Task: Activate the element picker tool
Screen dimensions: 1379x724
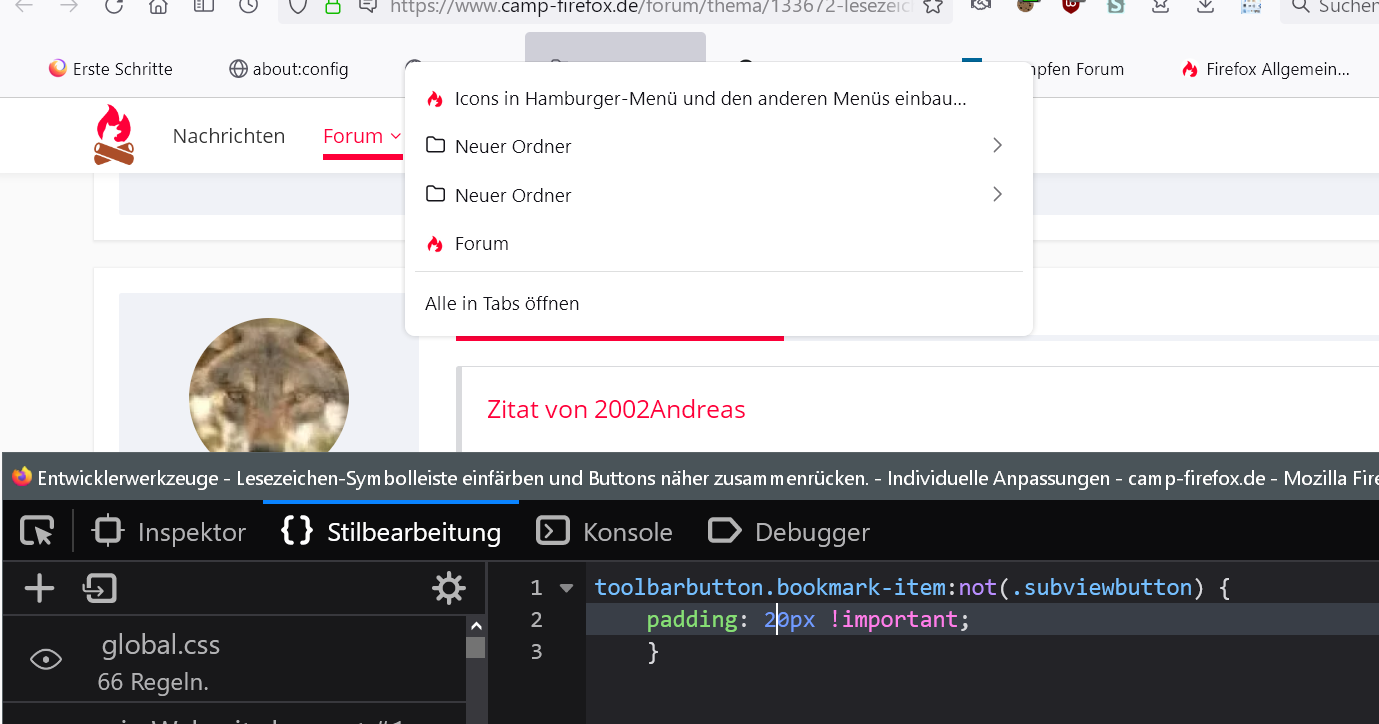Action: pyautogui.click(x=37, y=531)
